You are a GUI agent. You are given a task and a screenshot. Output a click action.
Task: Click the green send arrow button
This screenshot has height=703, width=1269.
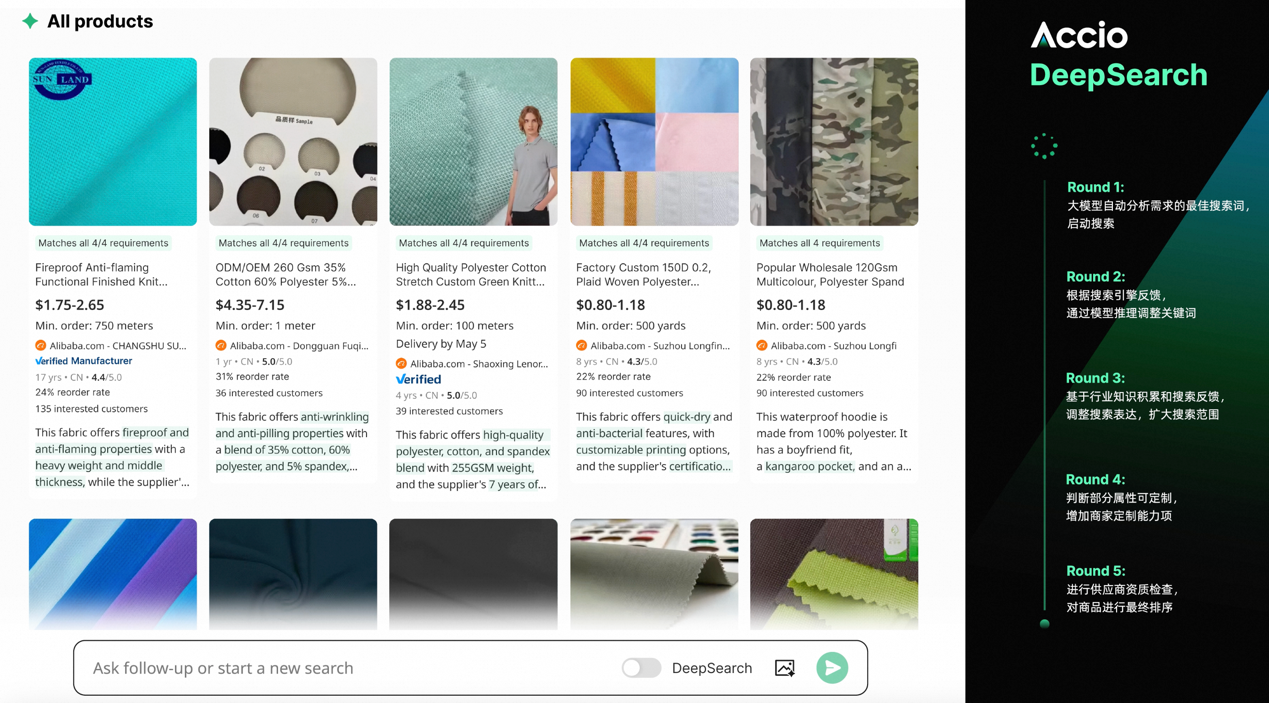coord(831,668)
